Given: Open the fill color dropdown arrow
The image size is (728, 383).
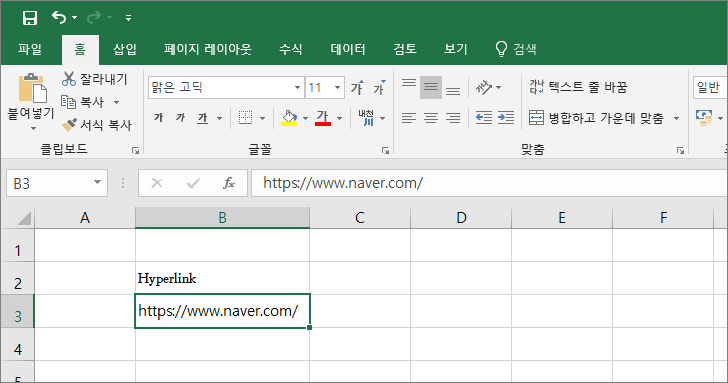Looking at the screenshot, I should [306, 118].
